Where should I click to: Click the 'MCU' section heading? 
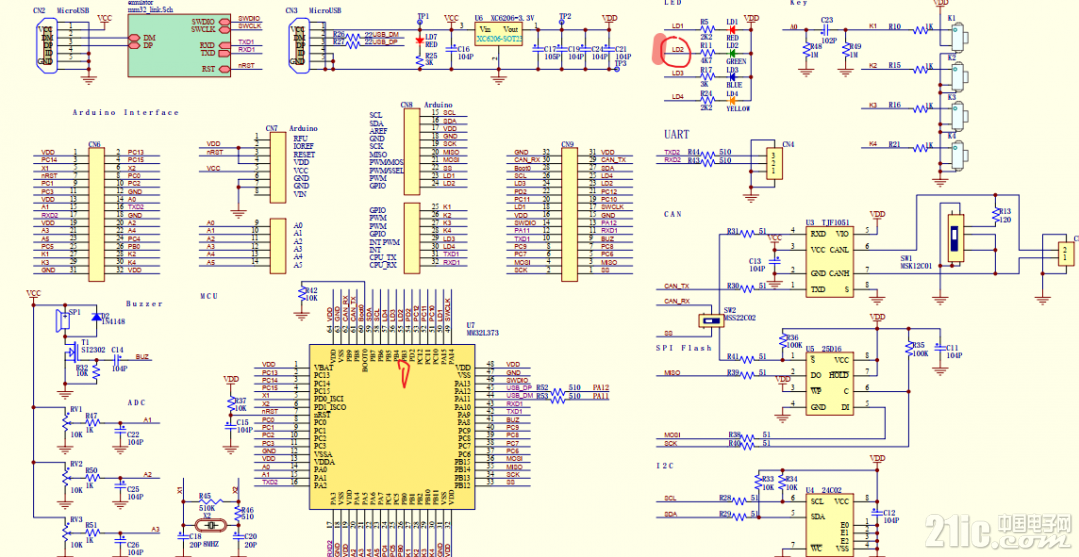tap(209, 295)
